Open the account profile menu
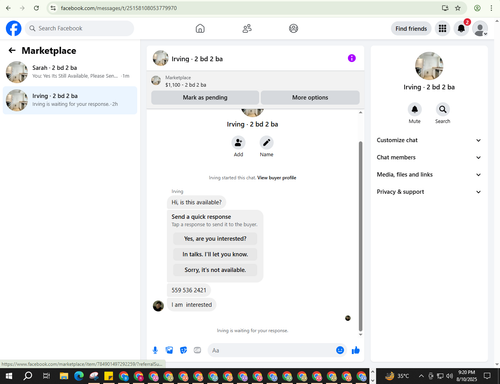500x384 pixels. [x=480, y=29]
